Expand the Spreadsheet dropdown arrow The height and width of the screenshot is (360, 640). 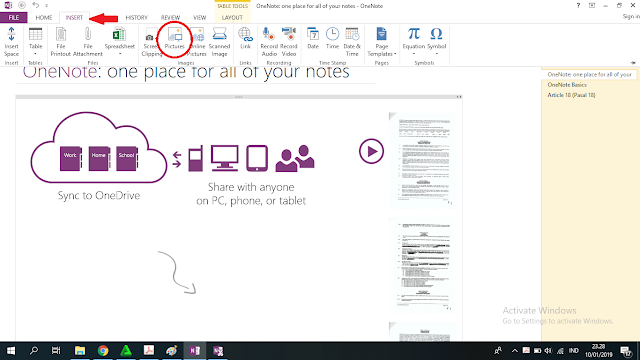(120, 54)
